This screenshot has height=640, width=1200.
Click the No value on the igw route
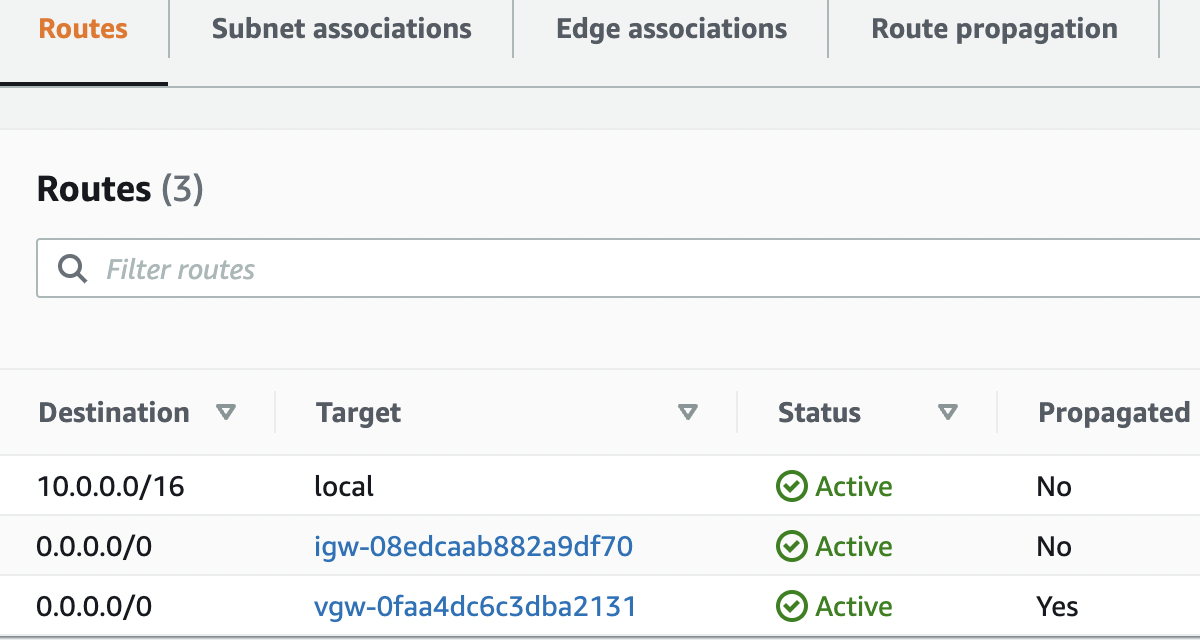coord(1054,546)
